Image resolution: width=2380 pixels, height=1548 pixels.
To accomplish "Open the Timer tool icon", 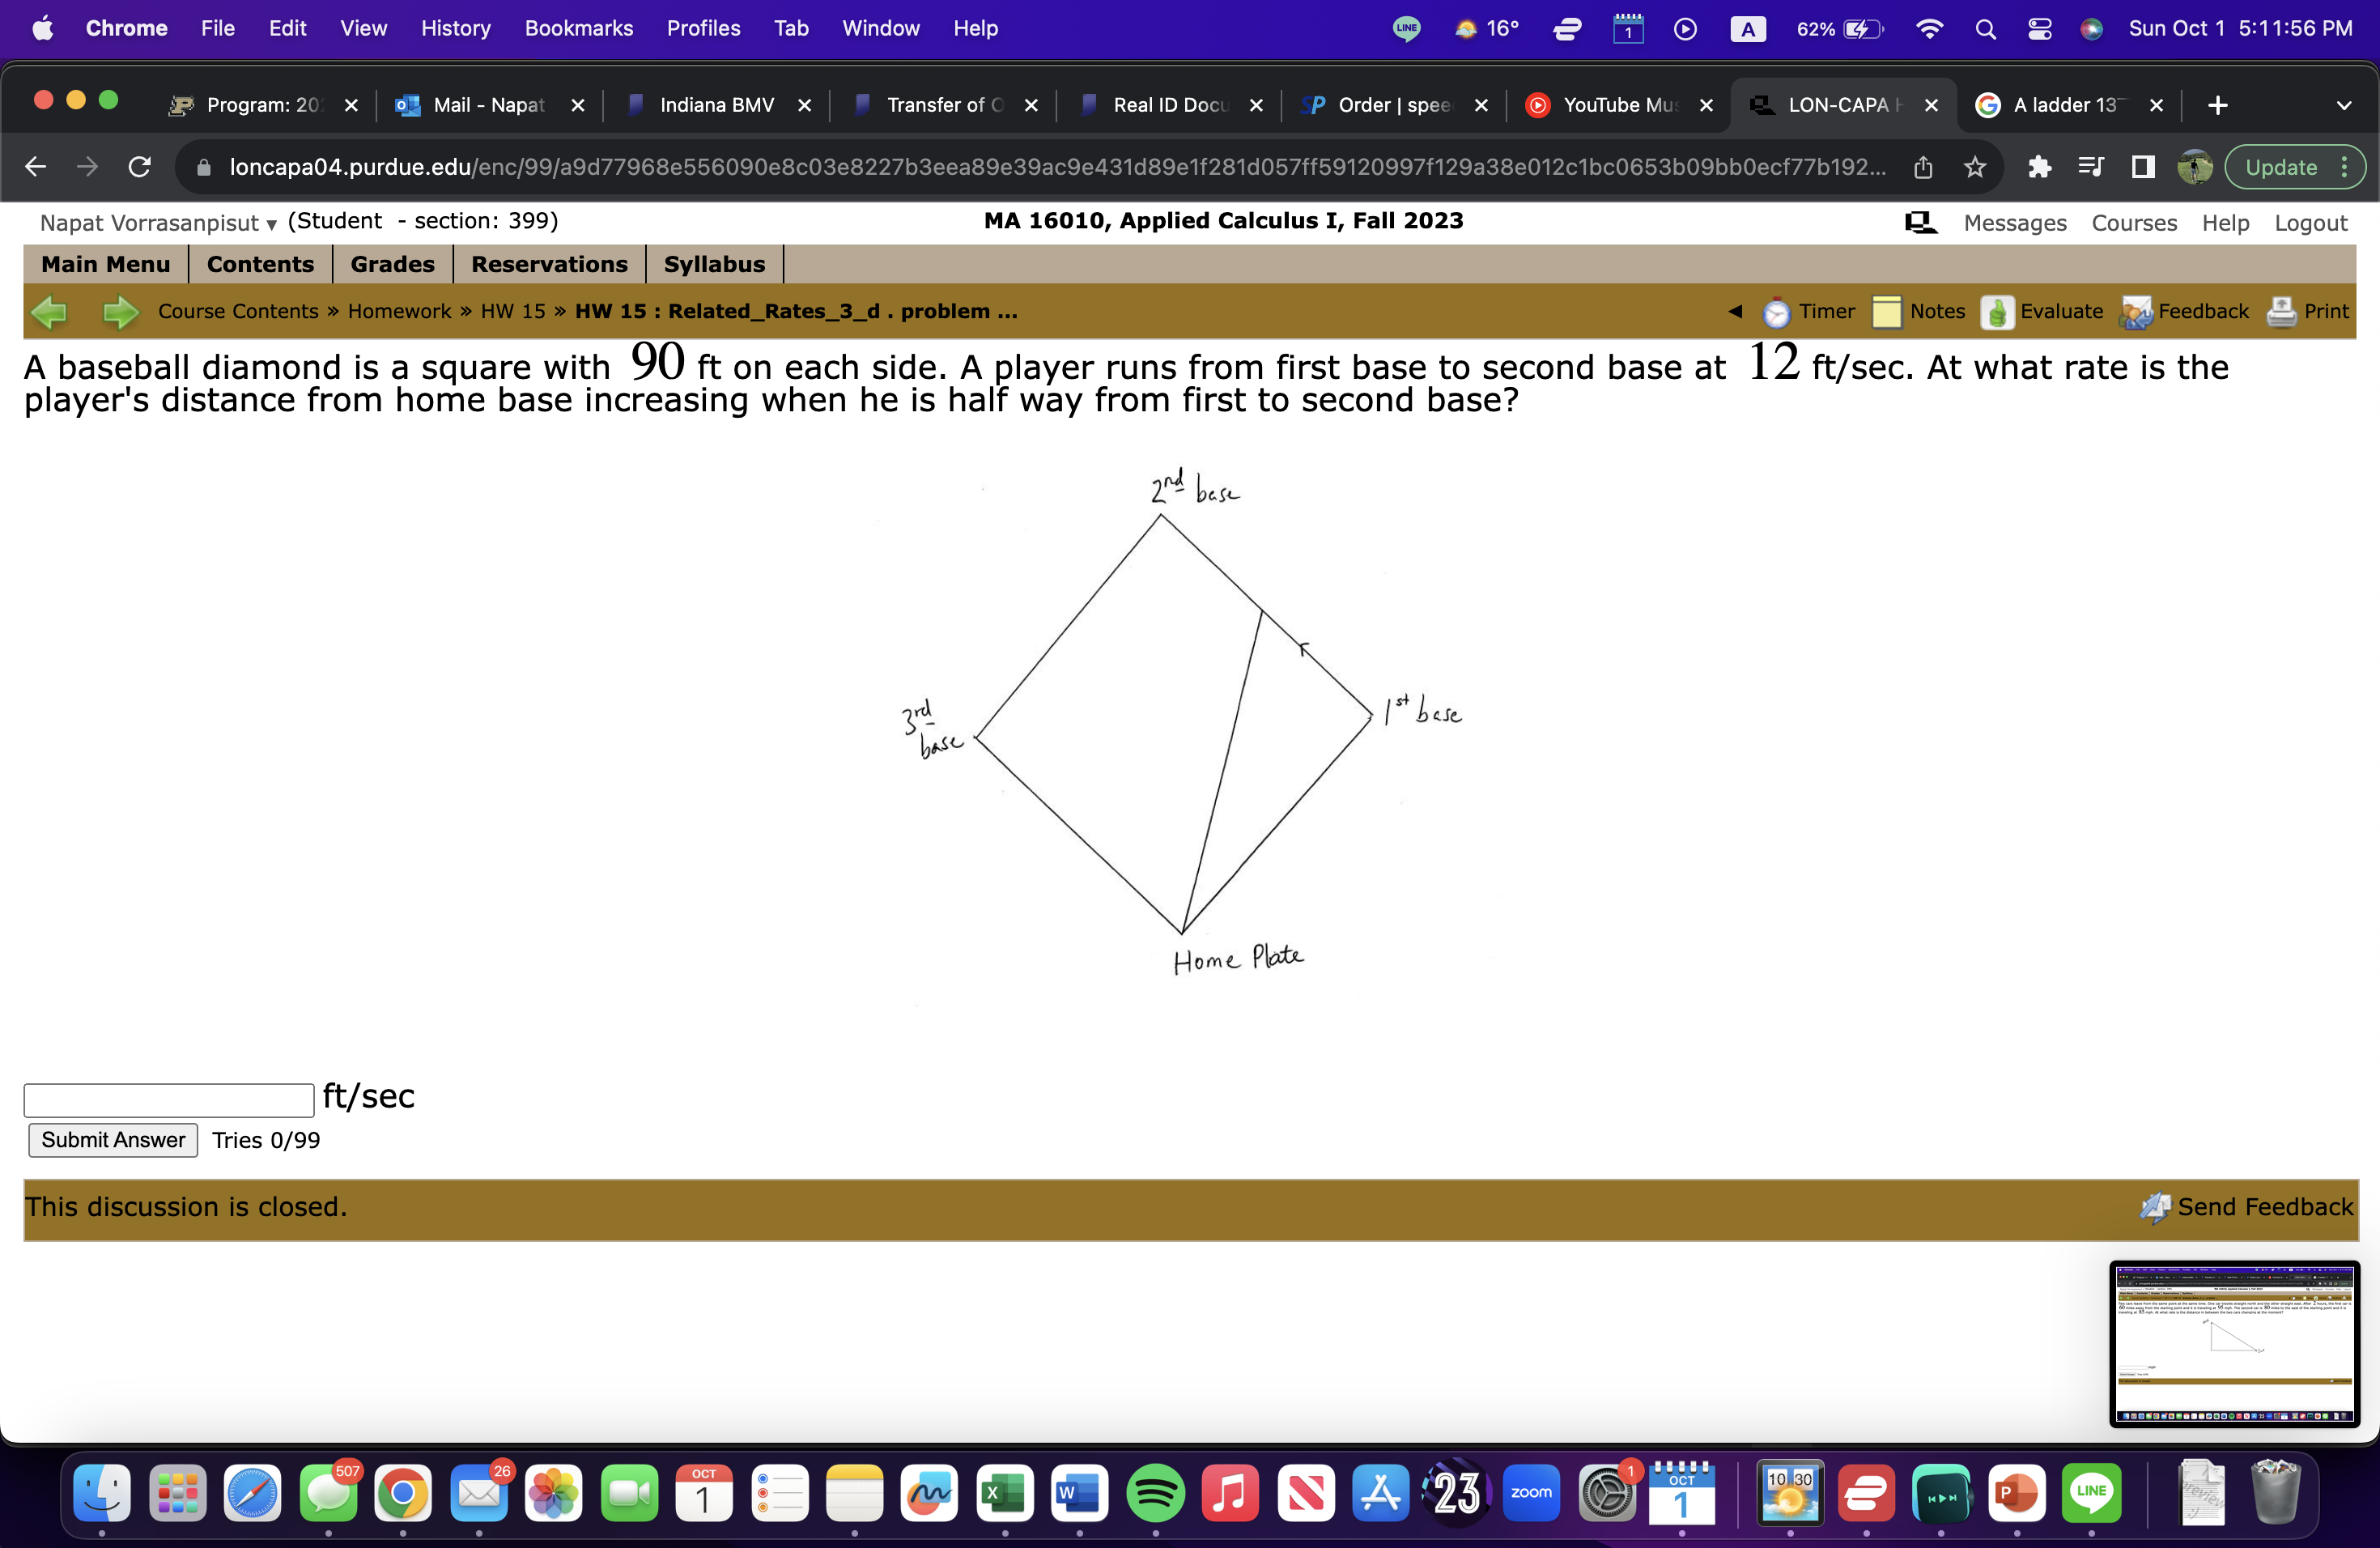I will coord(1775,312).
